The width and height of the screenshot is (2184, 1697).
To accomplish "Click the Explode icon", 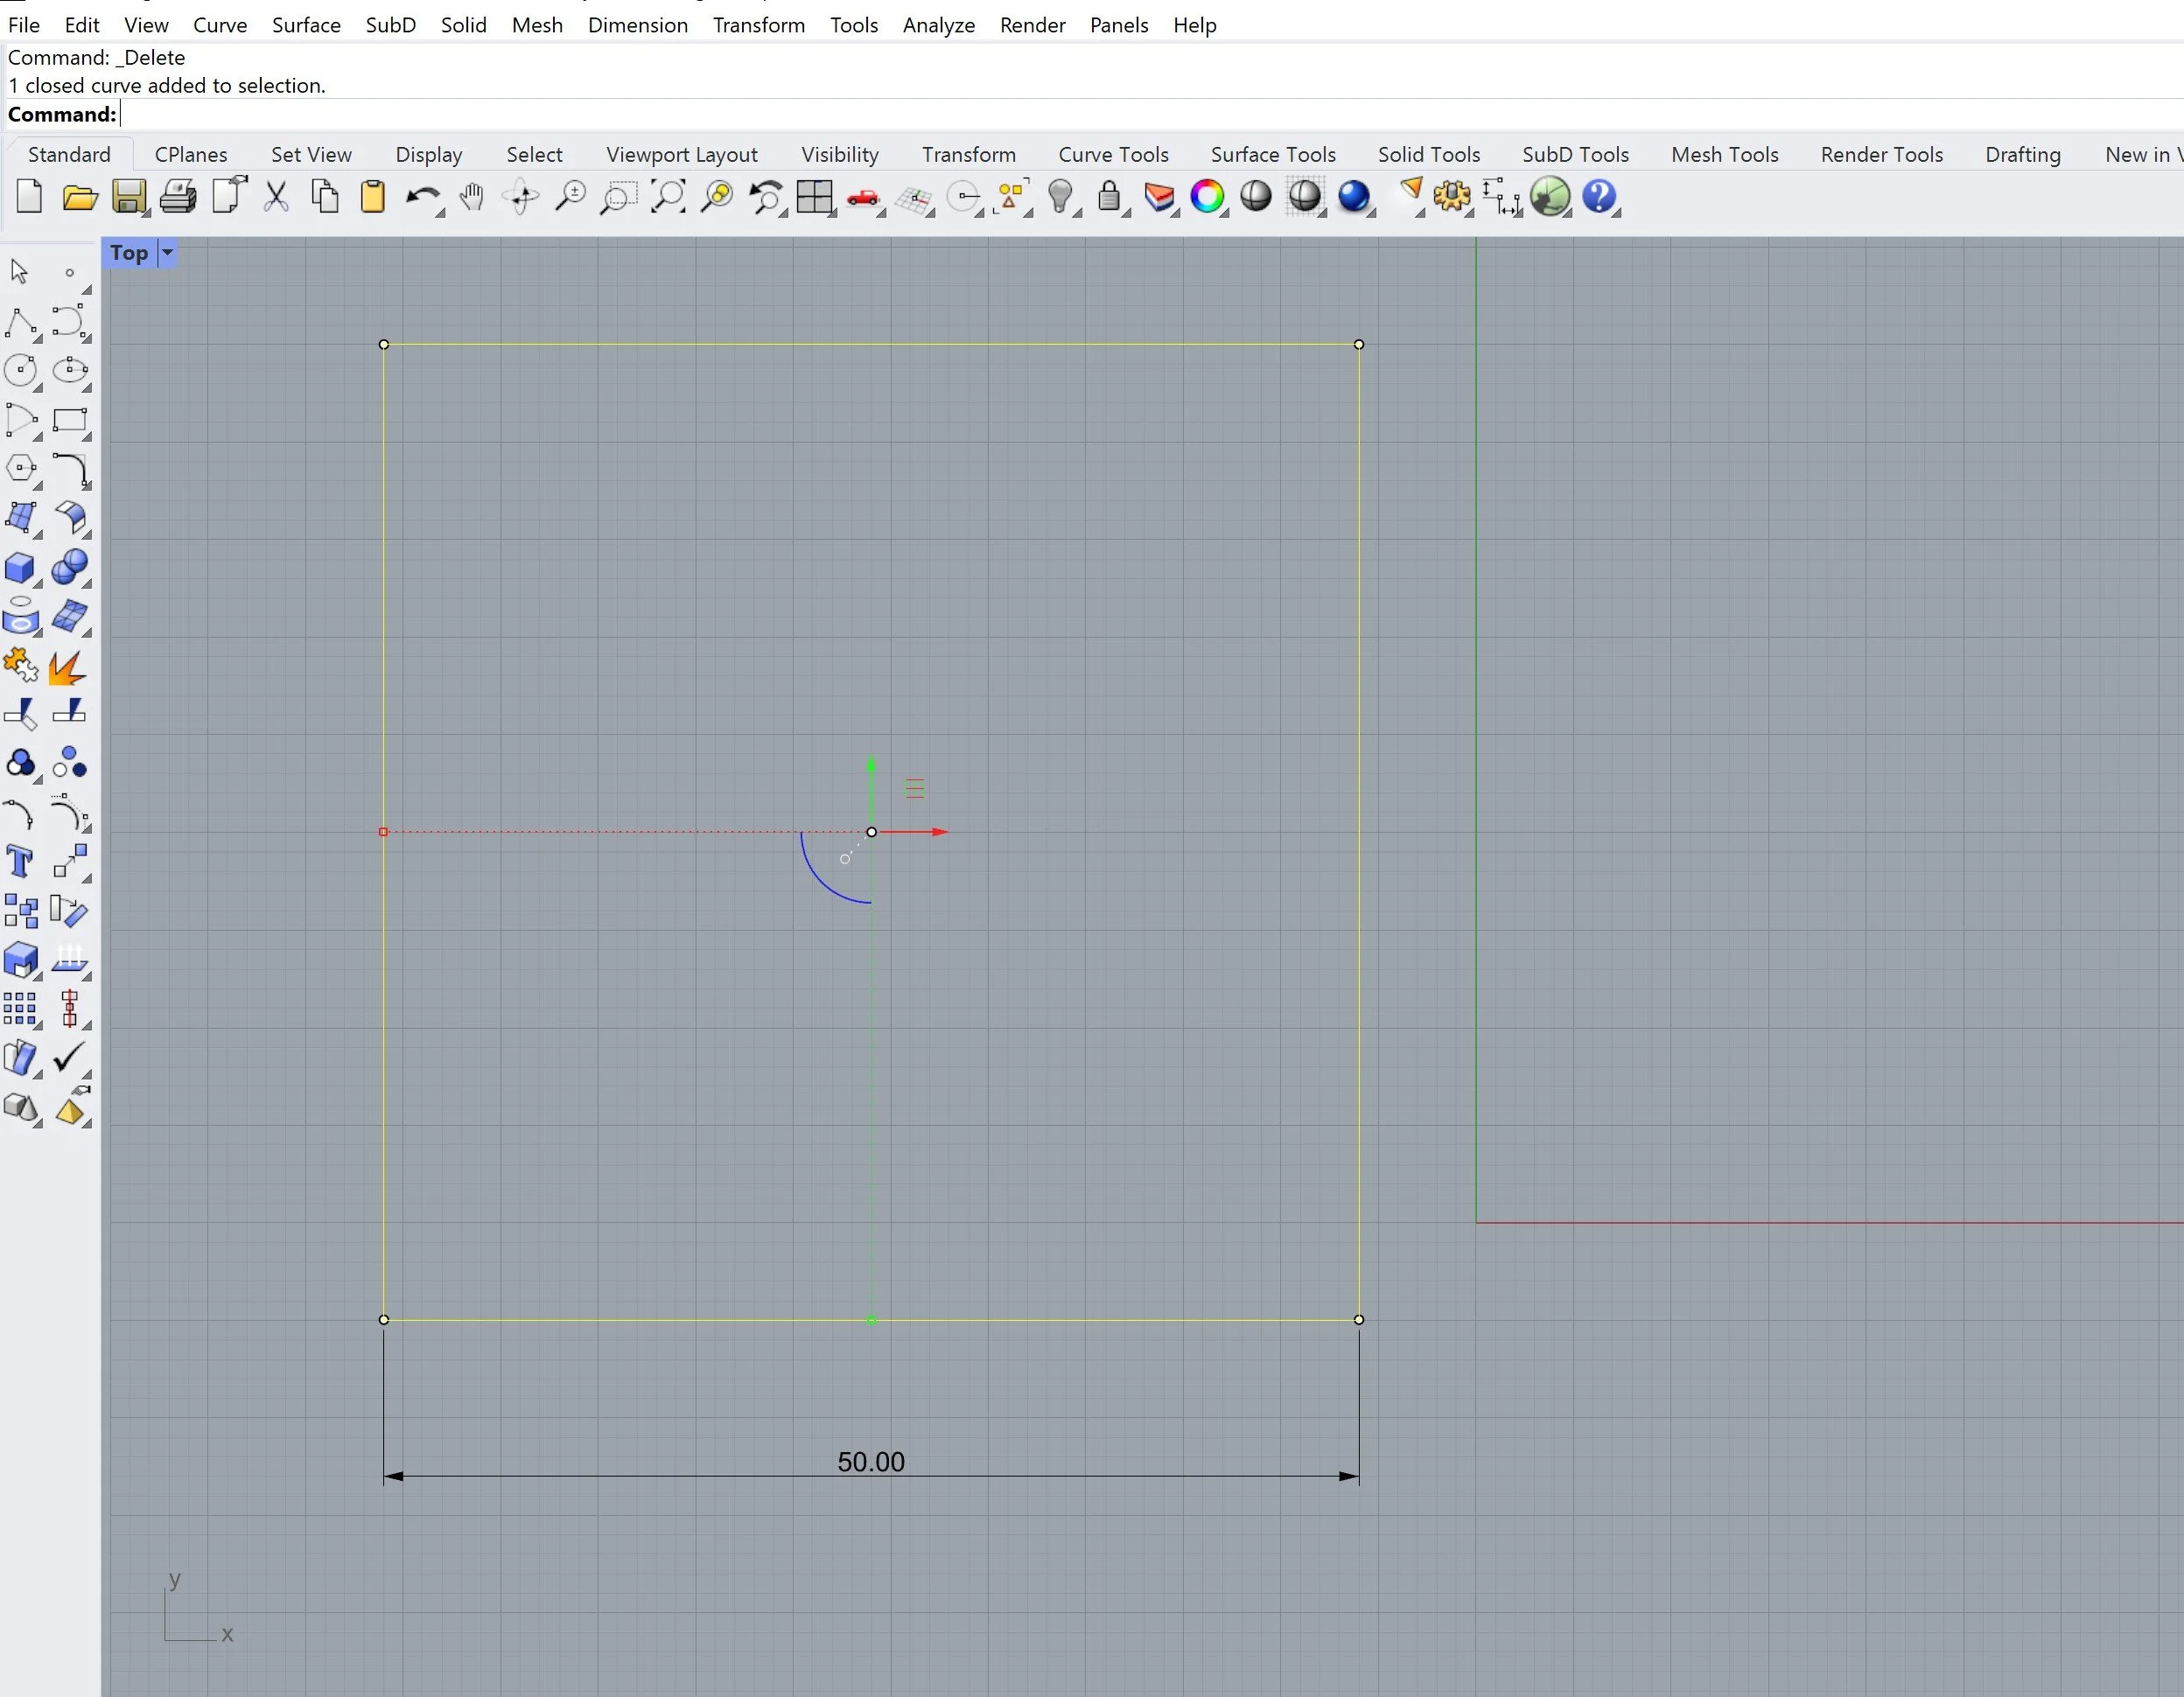I will coord(67,666).
